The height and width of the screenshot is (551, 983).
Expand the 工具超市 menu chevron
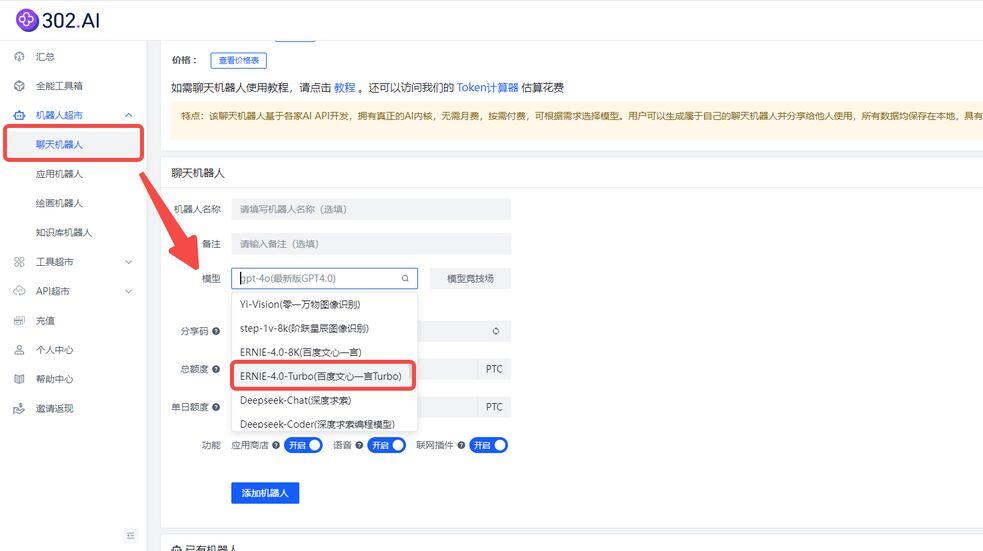coord(129,262)
